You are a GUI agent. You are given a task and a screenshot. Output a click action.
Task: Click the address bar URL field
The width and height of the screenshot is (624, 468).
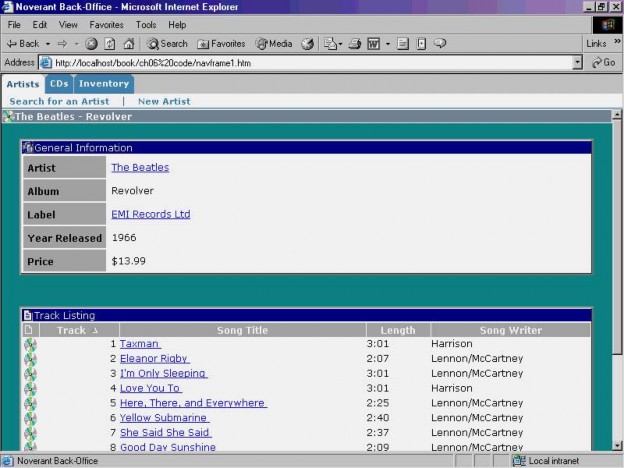click(300, 62)
